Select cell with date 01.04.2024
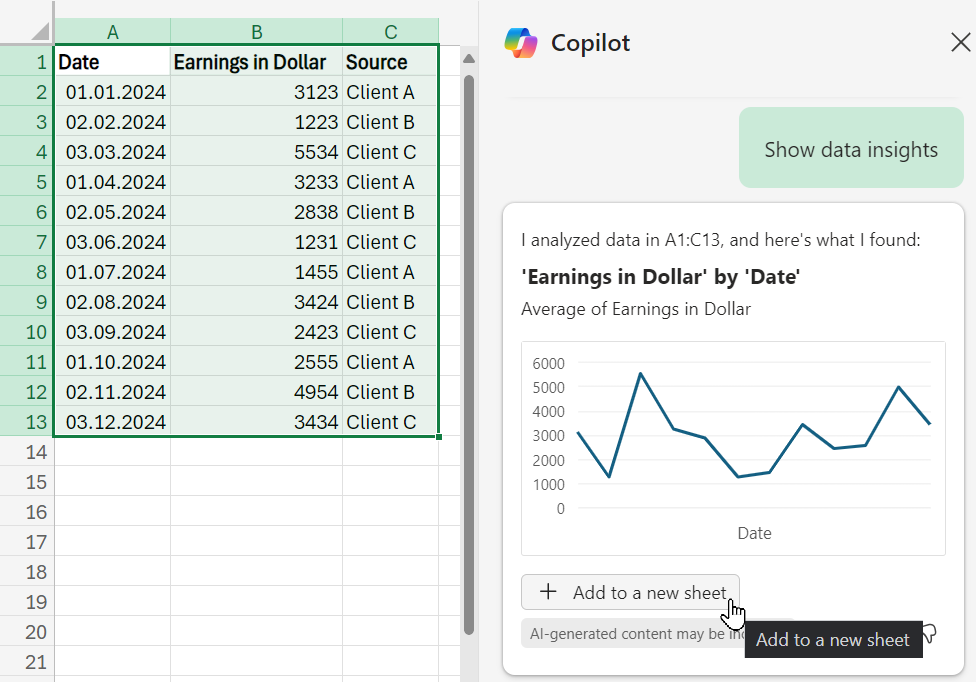 (112, 181)
